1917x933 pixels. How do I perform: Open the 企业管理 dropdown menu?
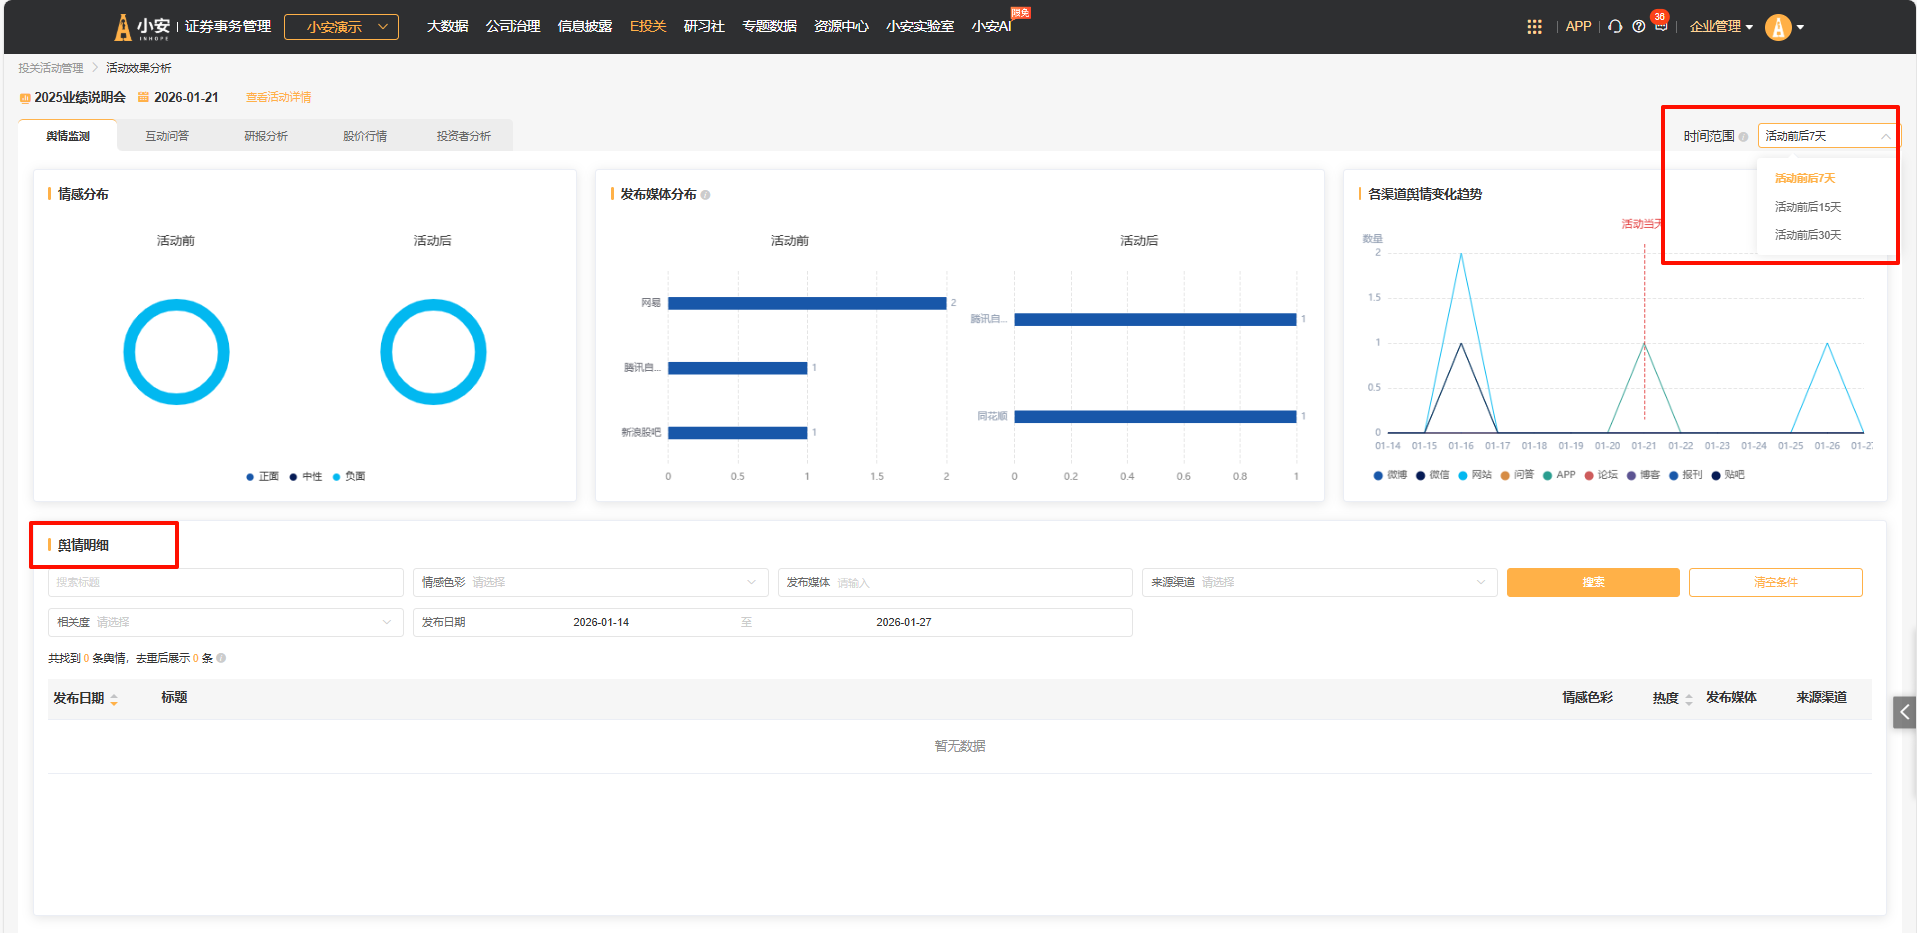coord(1721,27)
